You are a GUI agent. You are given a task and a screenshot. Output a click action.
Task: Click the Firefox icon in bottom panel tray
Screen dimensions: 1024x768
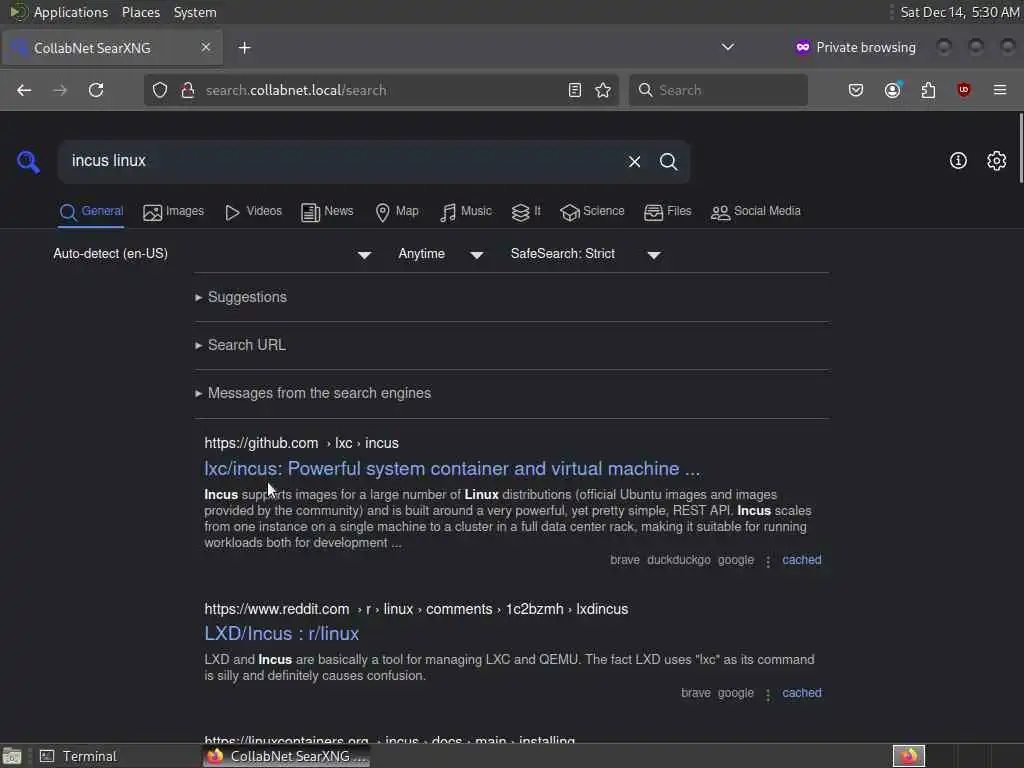pos(909,756)
